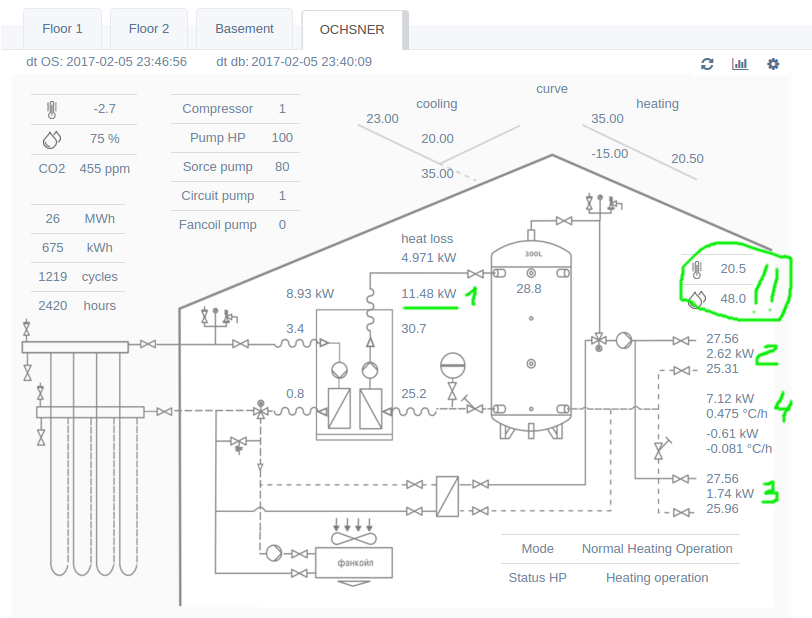This screenshot has height=618, width=812.
Task: Click the 675 kWh counter
Action: (x=78, y=248)
